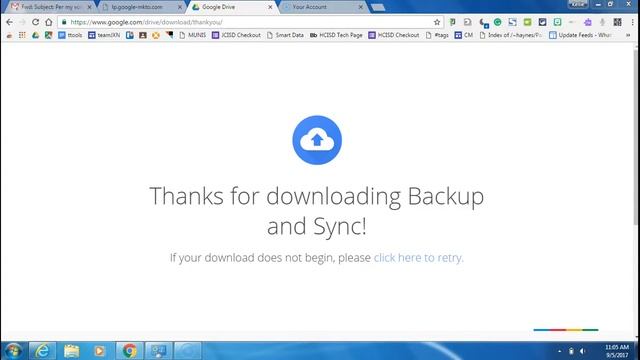The height and width of the screenshot is (360, 640).
Task: Open the CM bookmark
Action: 464,35
